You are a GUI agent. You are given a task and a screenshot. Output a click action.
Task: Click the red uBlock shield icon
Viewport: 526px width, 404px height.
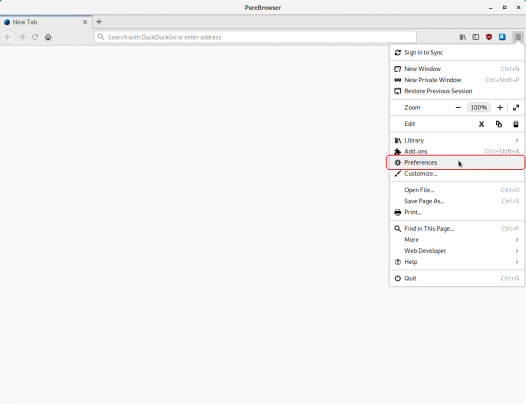coord(489,37)
